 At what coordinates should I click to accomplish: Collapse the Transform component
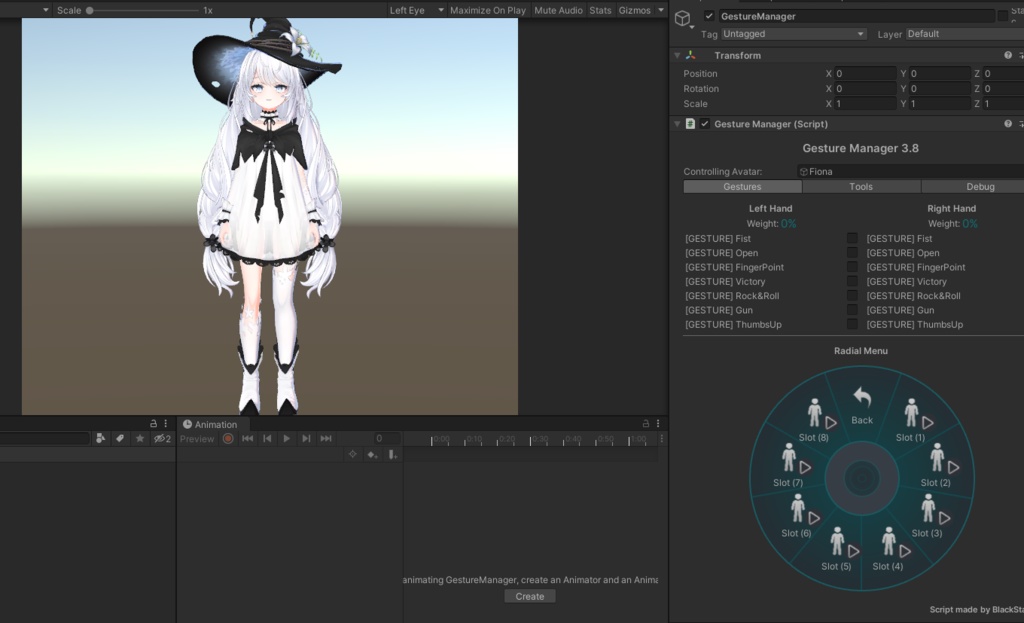[677, 55]
